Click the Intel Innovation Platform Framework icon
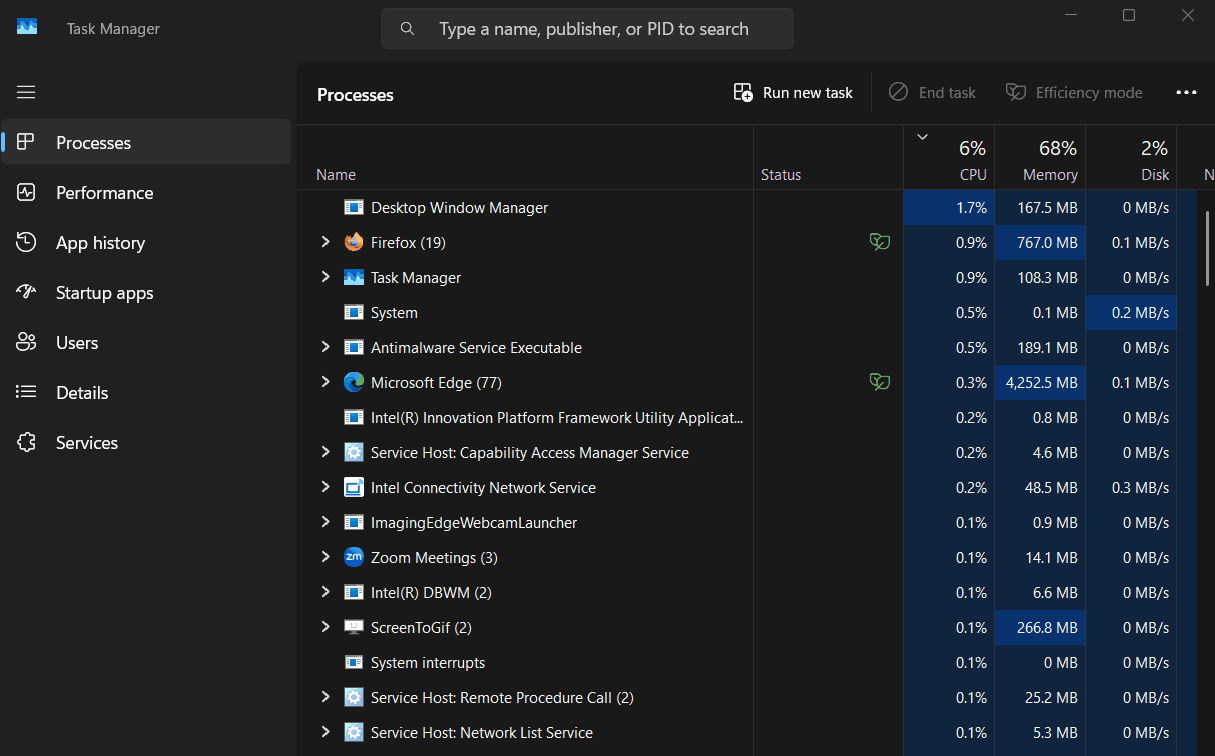1215x756 pixels. (354, 417)
